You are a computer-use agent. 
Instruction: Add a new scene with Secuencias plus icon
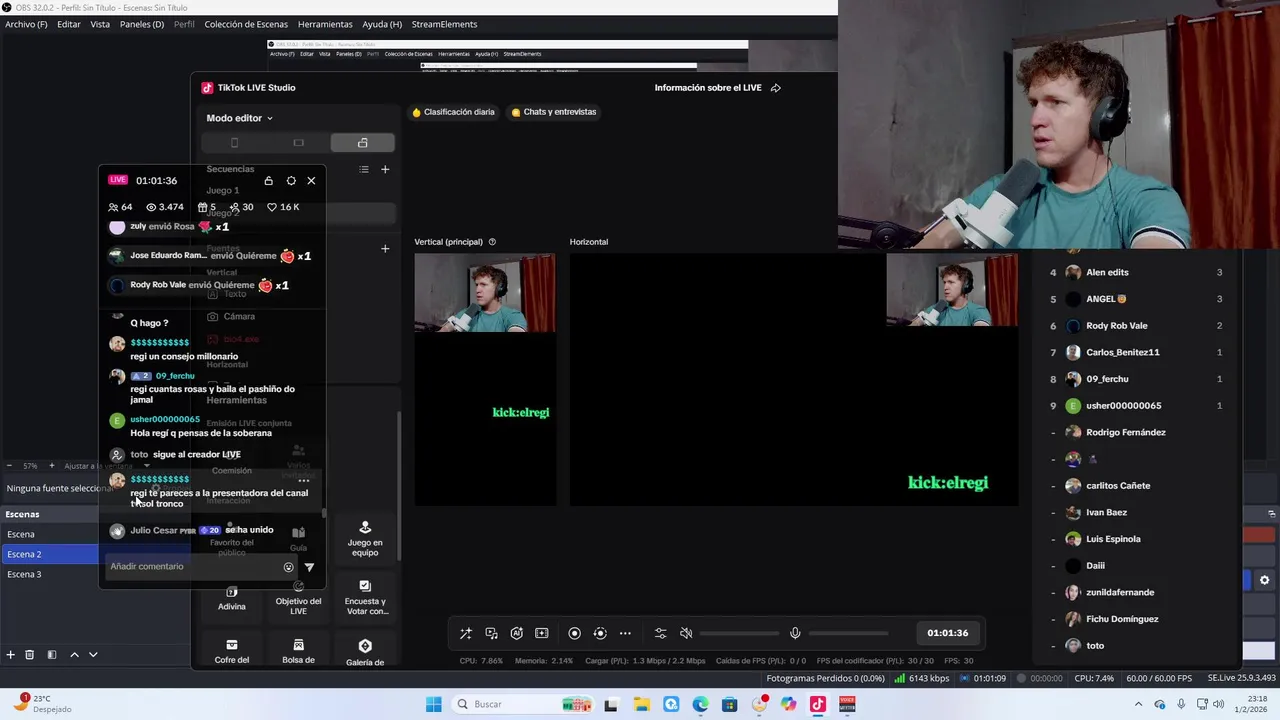point(385,169)
